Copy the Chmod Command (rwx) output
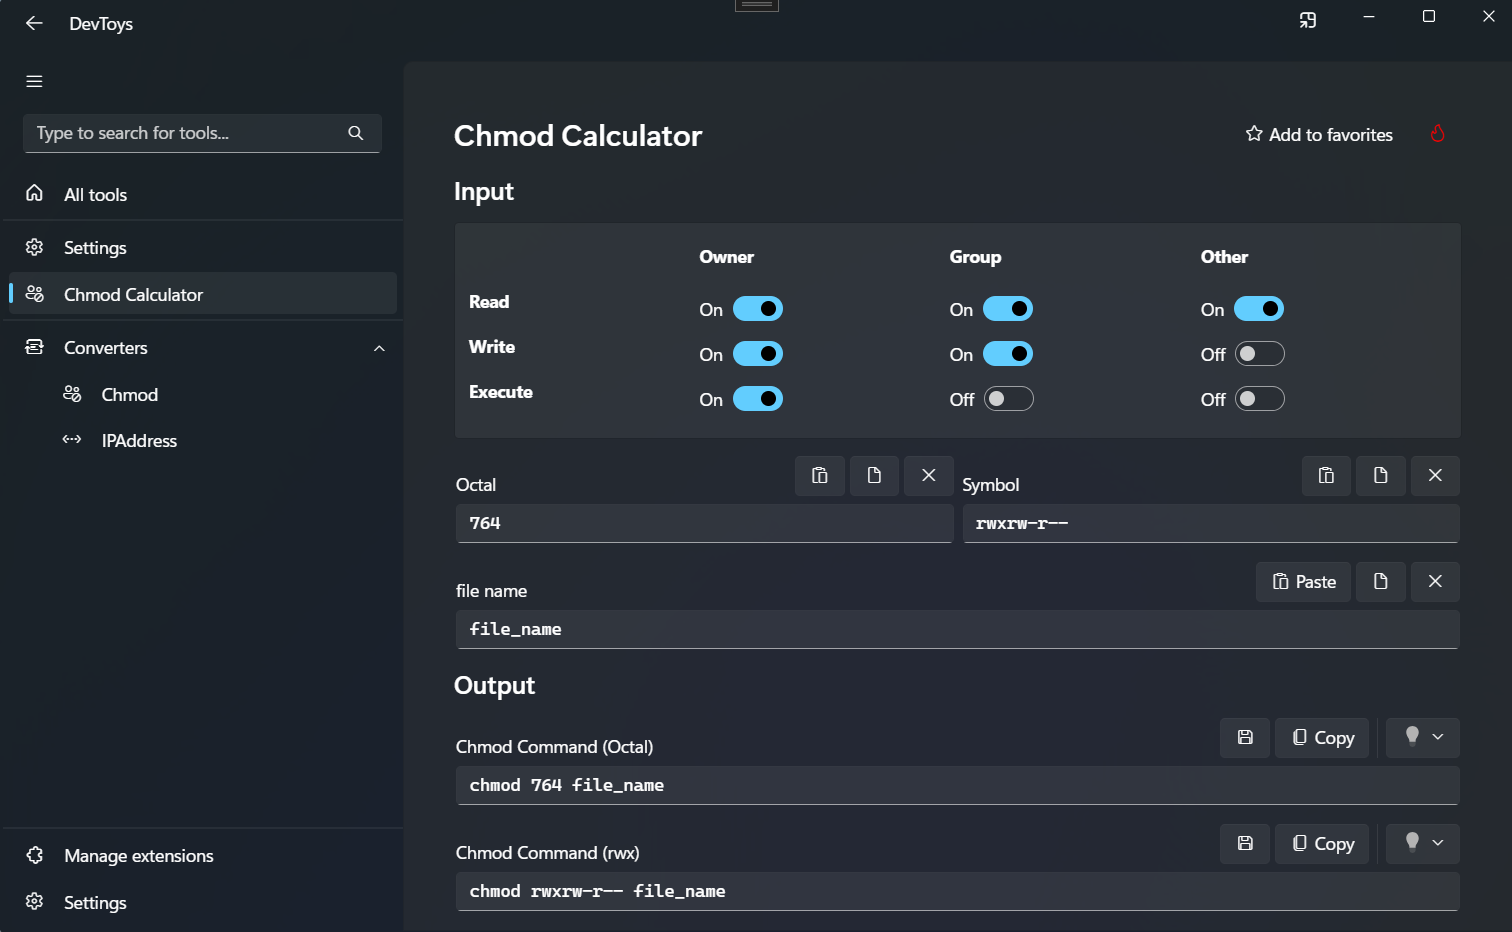 click(1322, 844)
